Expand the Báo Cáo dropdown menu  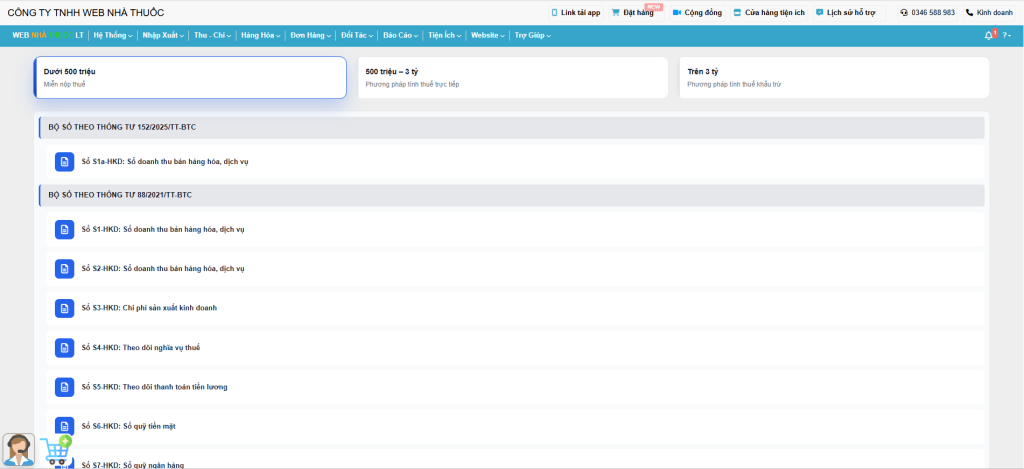pos(400,35)
